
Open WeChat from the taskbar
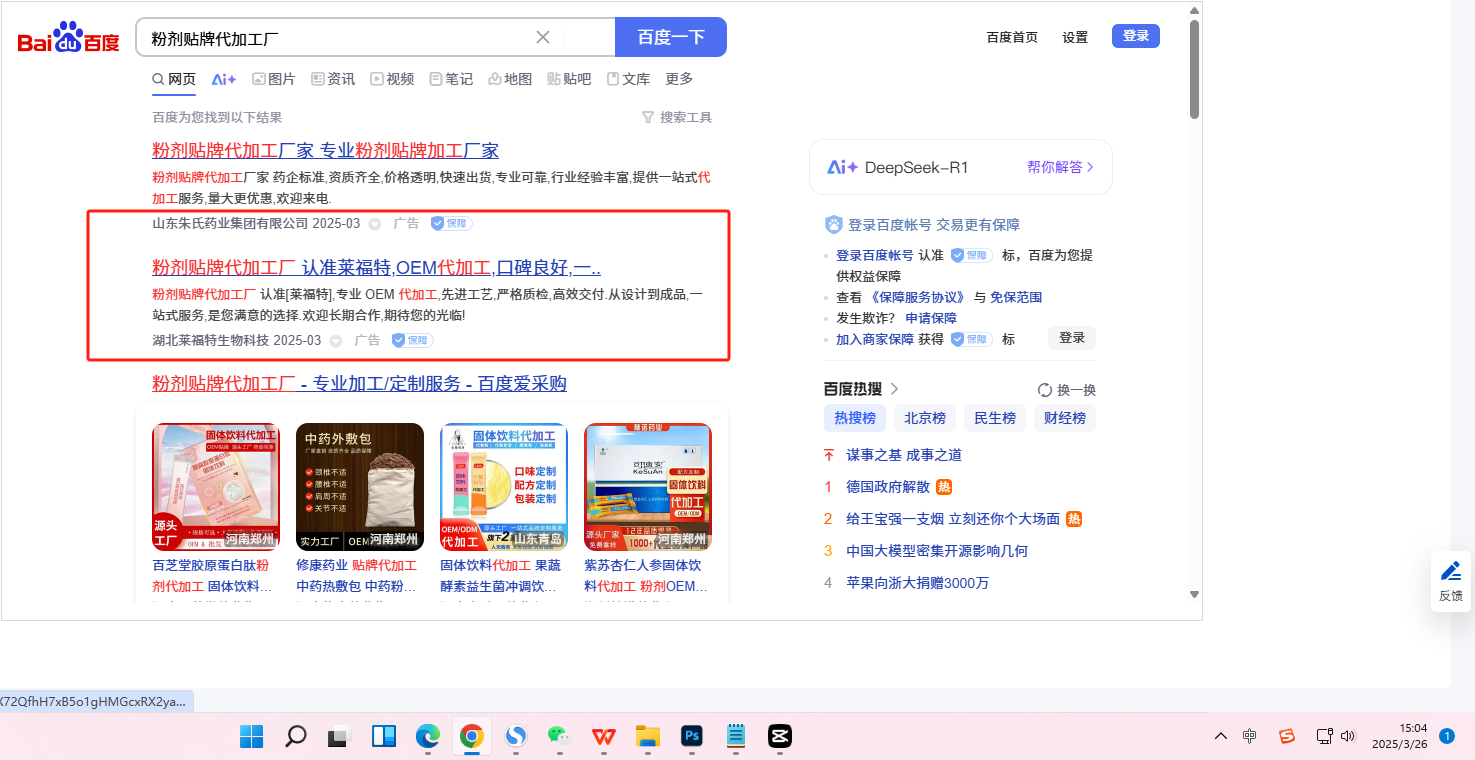(x=559, y=737)
